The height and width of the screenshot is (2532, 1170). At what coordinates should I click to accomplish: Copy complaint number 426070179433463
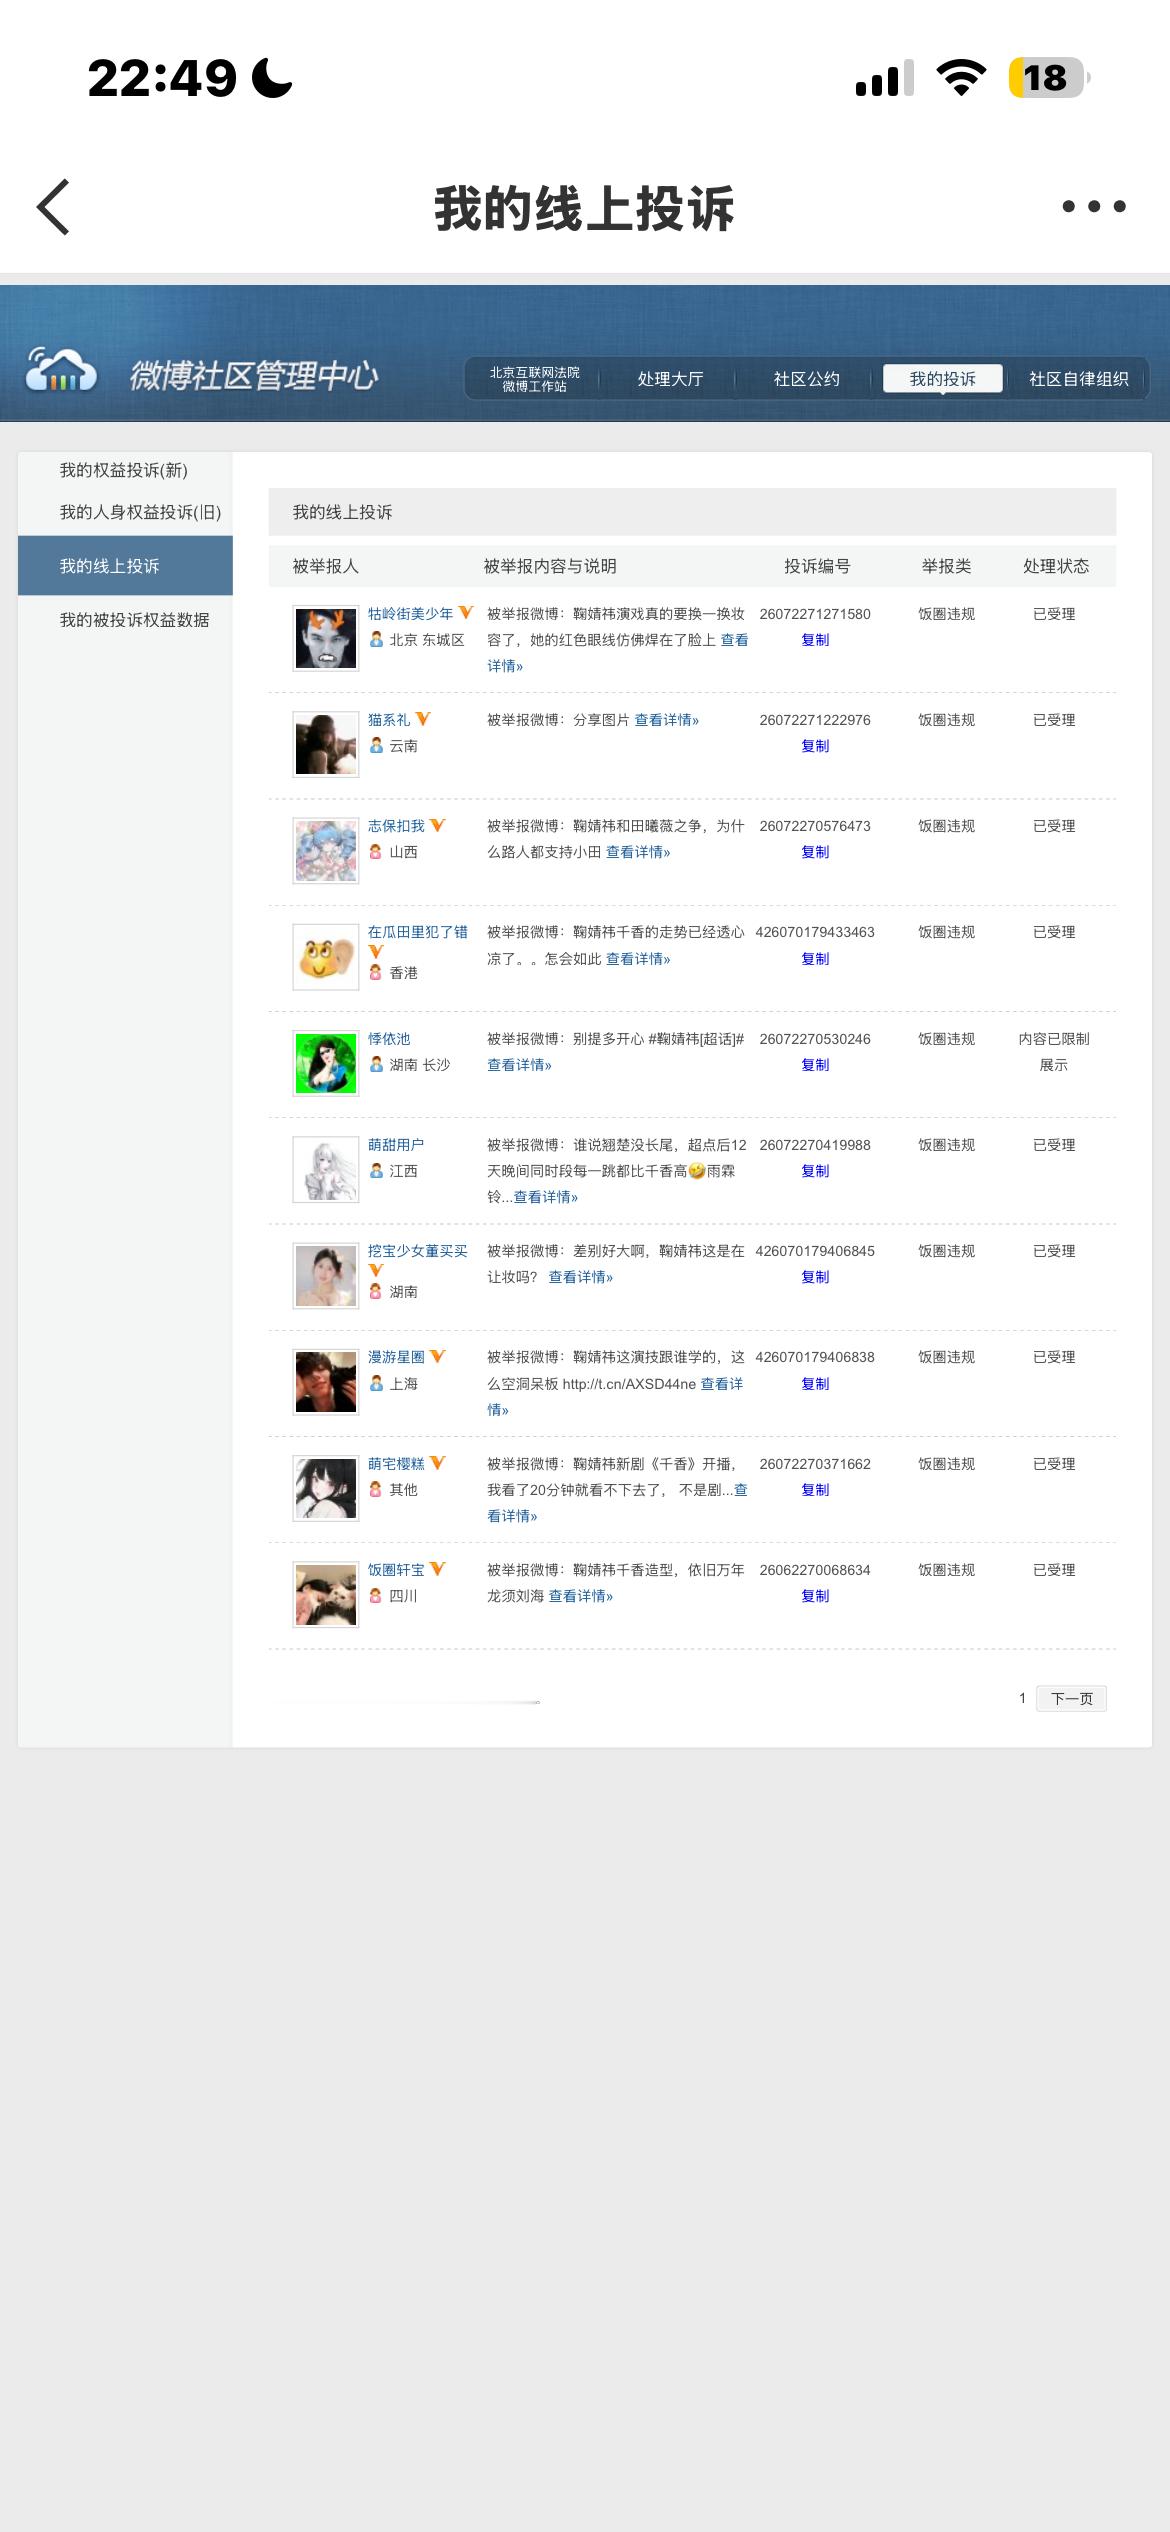pyautogui.click(x=815, y=959)
